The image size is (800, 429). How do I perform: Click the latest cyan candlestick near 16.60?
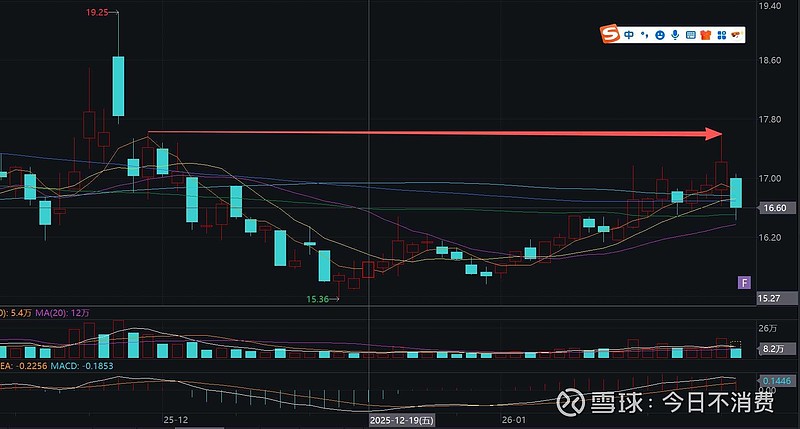(x=736, y=193)
